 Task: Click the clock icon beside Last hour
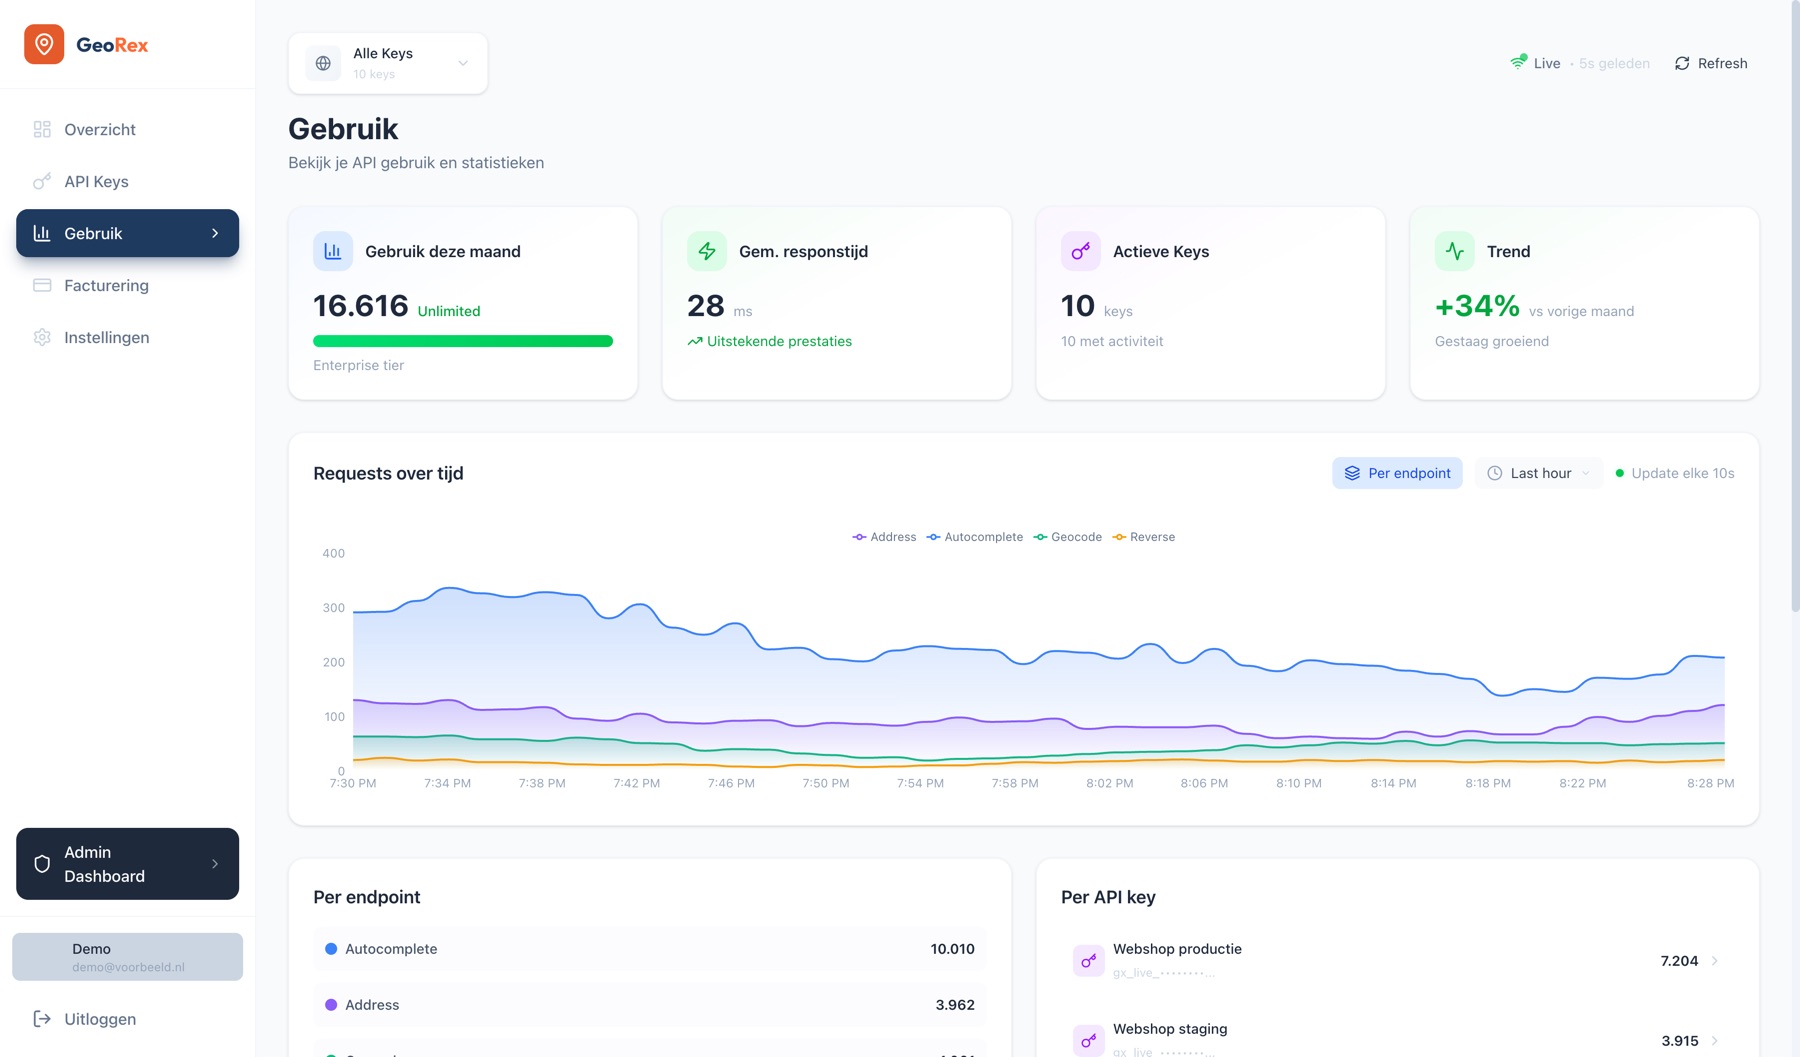(1495, 473)
